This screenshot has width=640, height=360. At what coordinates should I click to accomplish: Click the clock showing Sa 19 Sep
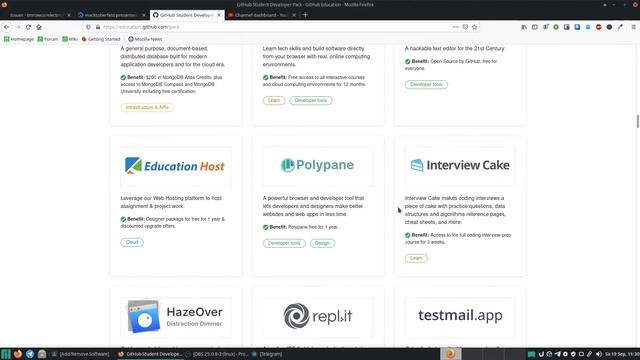click(x=622, y=354)
